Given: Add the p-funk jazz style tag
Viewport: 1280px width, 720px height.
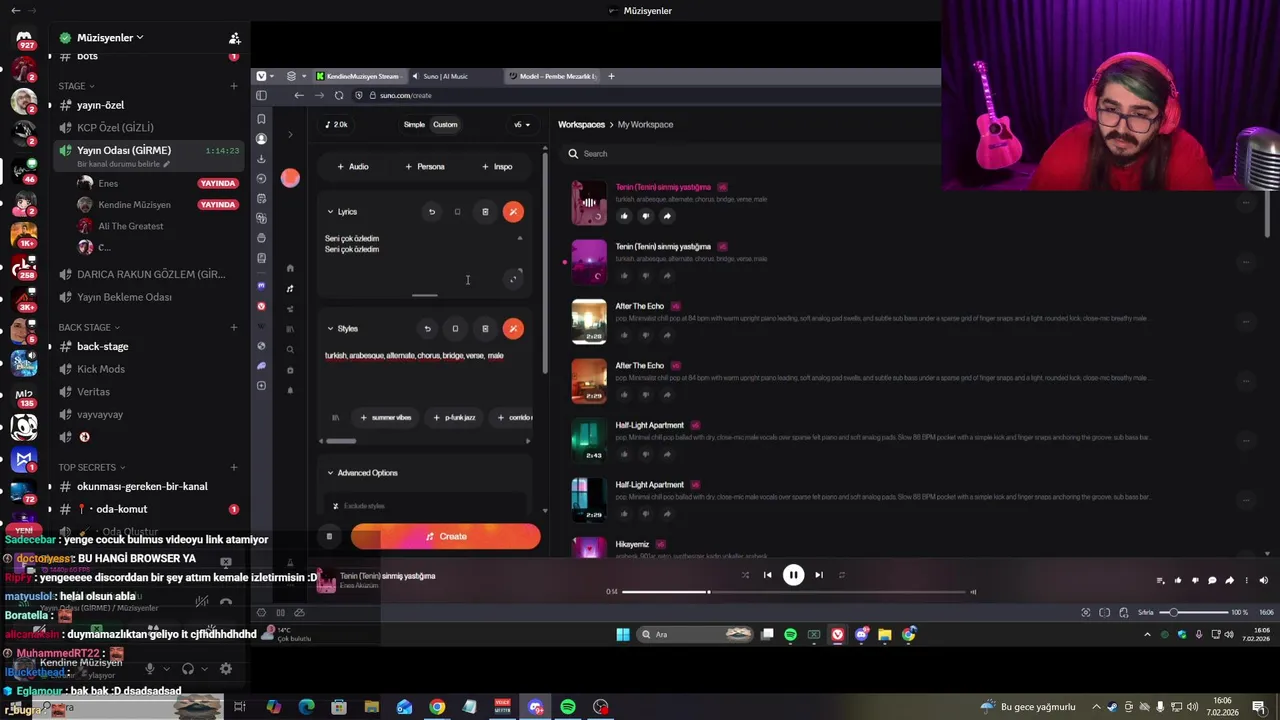Looking at the screenshot, I should (x=455, y=418).
